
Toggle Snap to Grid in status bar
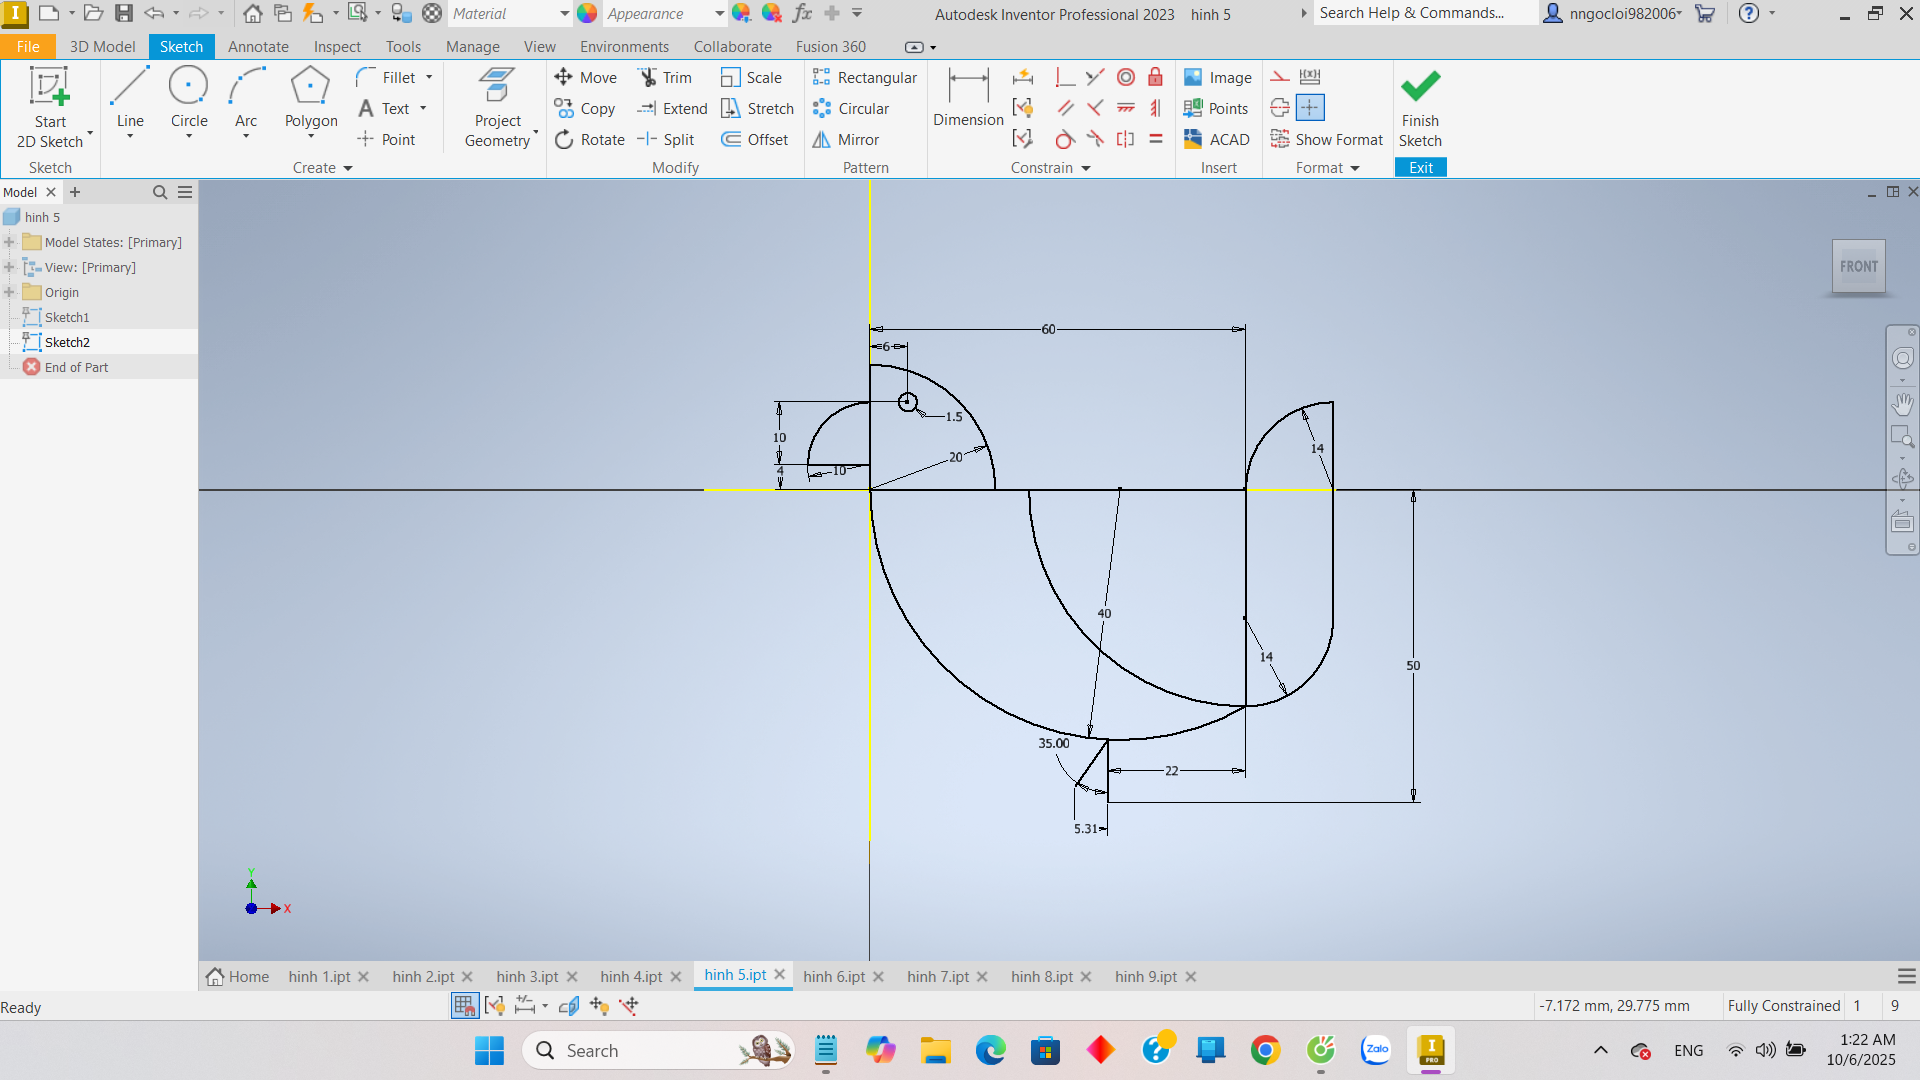pyautogui.click(x=465, y=1006)
